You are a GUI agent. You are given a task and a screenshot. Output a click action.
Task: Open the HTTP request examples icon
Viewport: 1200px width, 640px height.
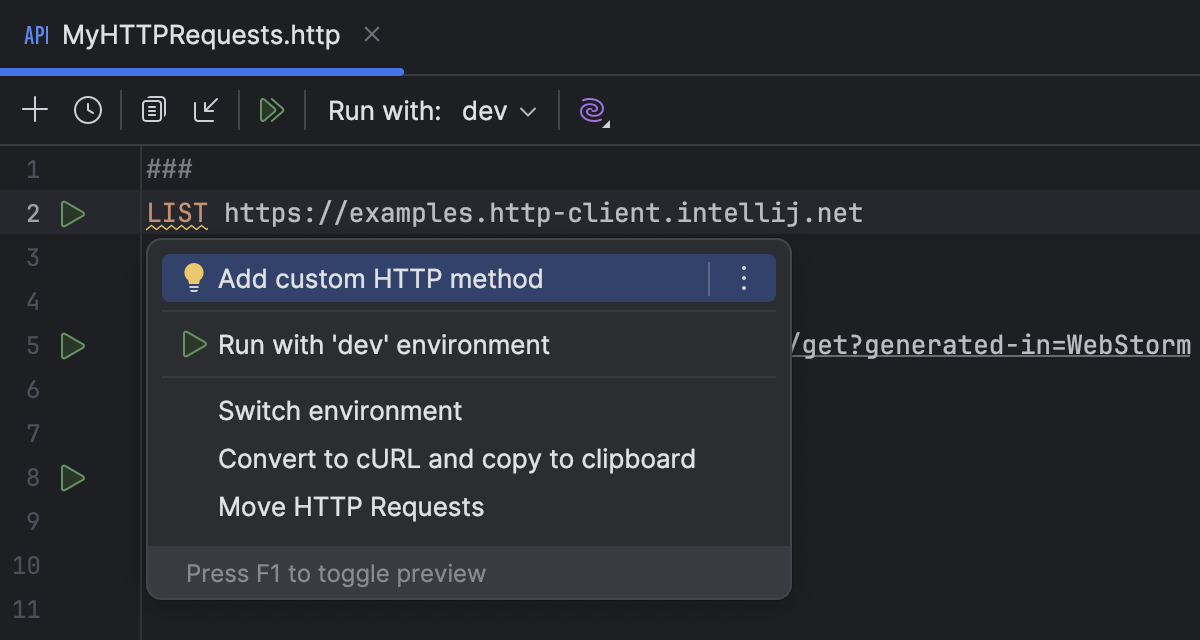pyautogui.click(x=152, y=110)
